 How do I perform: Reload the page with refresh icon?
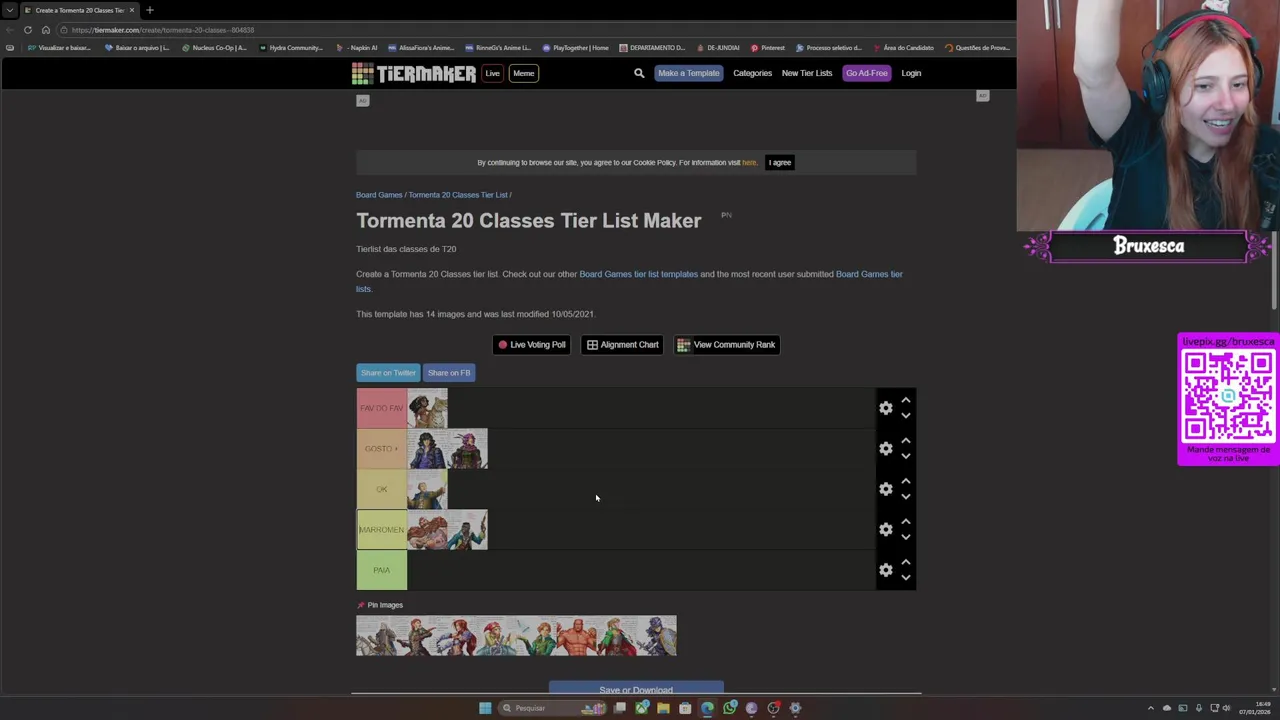point(28,30)
